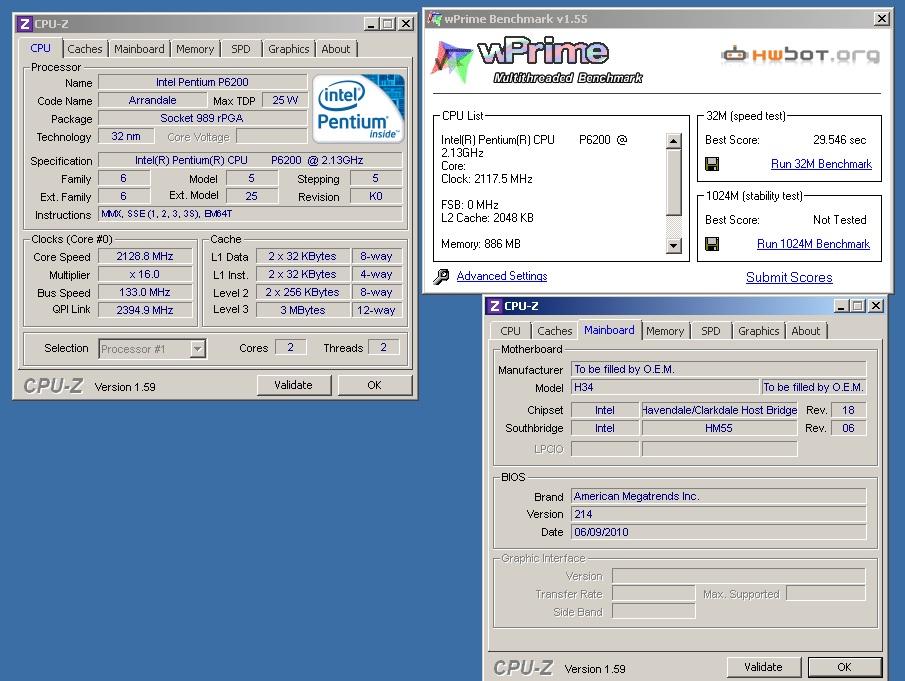Select the CPU tab in the top-left CPU-Z window
This screenshot has height=681, width=905.
tap(40, 48)
